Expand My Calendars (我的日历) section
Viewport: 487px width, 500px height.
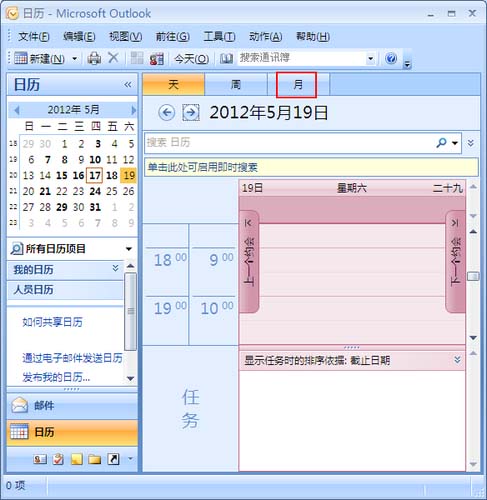point(115,268)
